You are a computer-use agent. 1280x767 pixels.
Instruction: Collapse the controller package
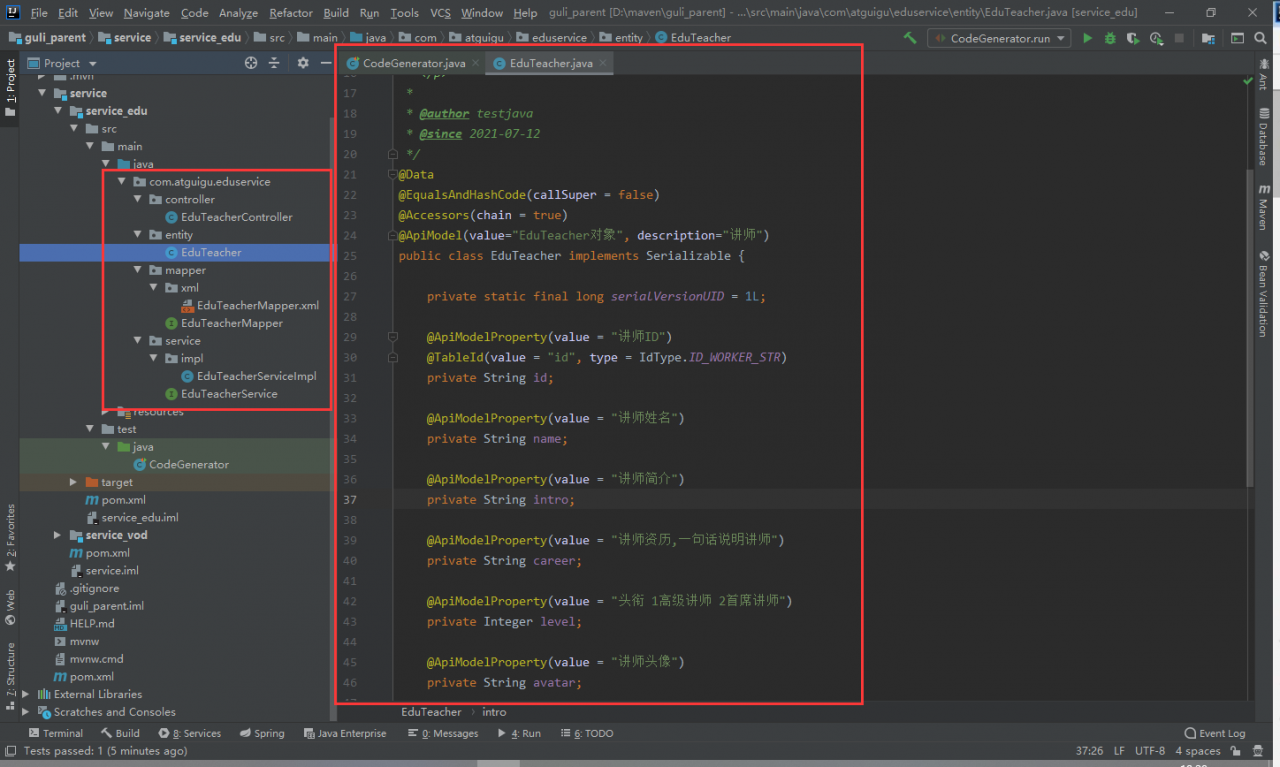138,199
